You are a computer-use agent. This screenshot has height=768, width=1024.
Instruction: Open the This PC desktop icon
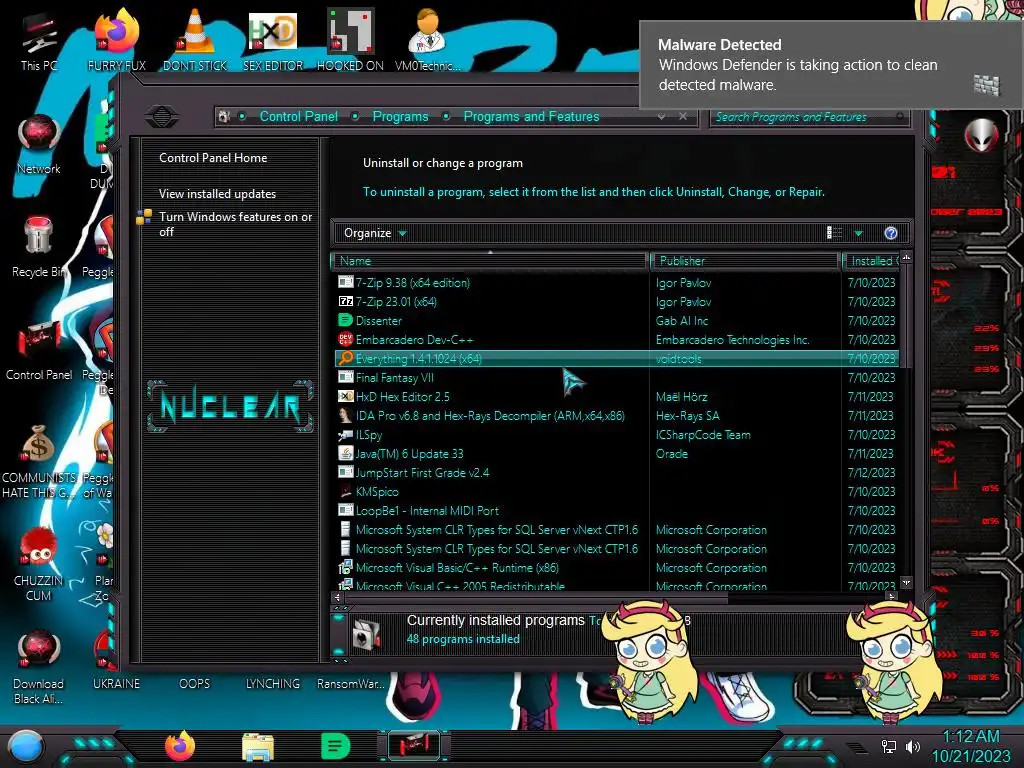pyautogui.click(x=39, y=40)
